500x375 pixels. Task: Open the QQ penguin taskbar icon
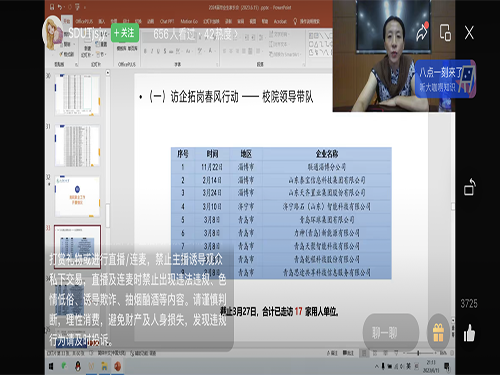coord(78,366)
